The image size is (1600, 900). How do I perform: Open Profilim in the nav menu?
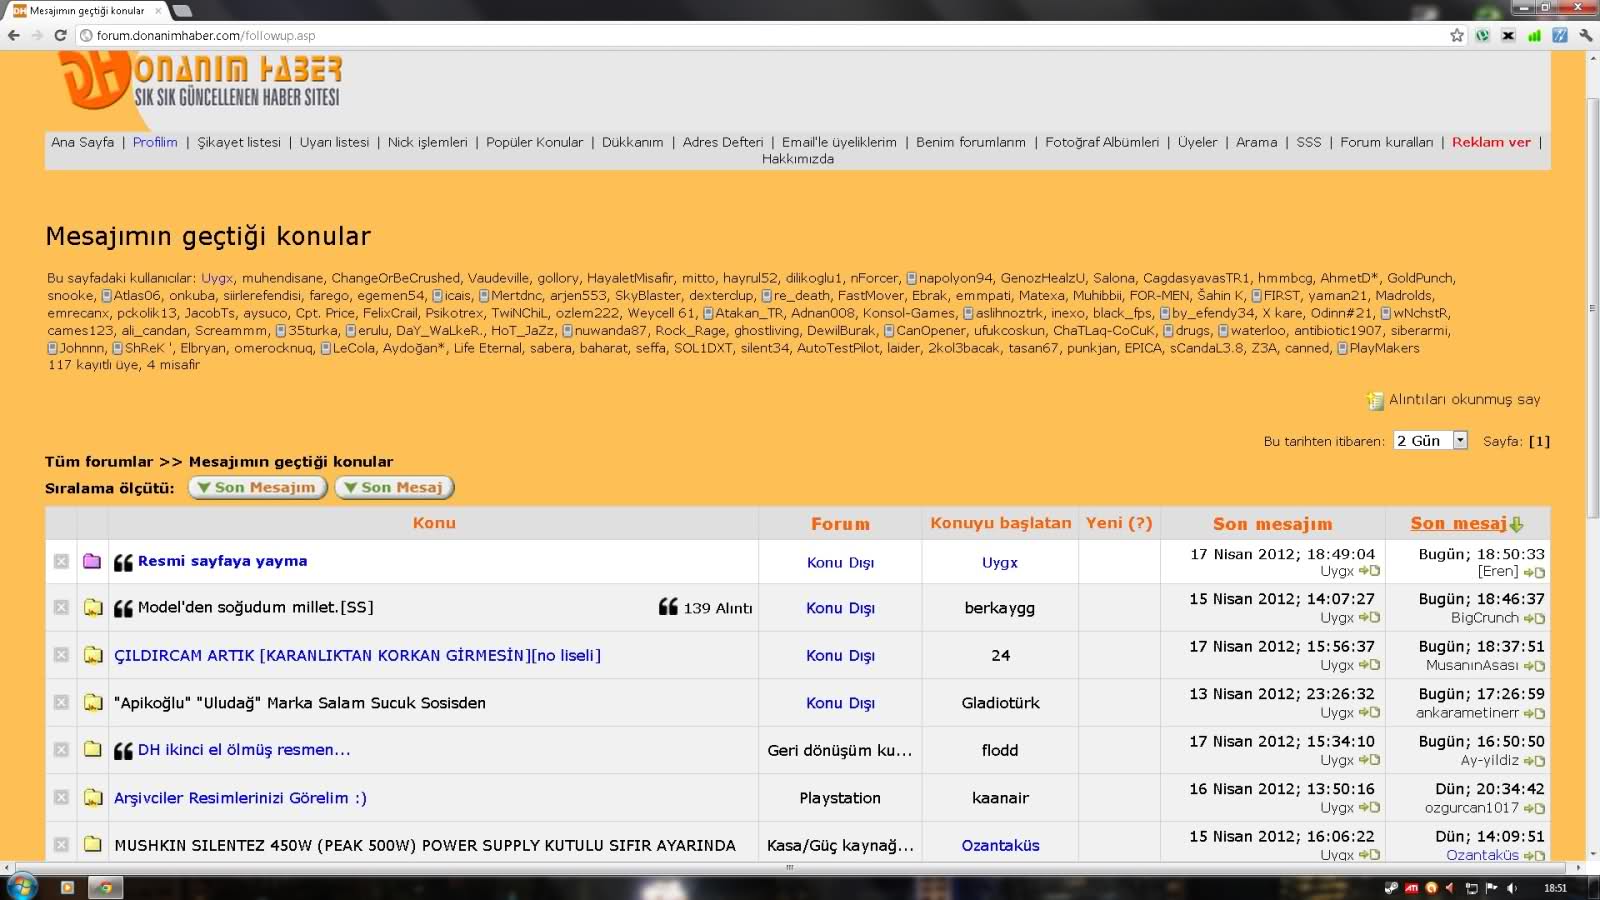155,142
